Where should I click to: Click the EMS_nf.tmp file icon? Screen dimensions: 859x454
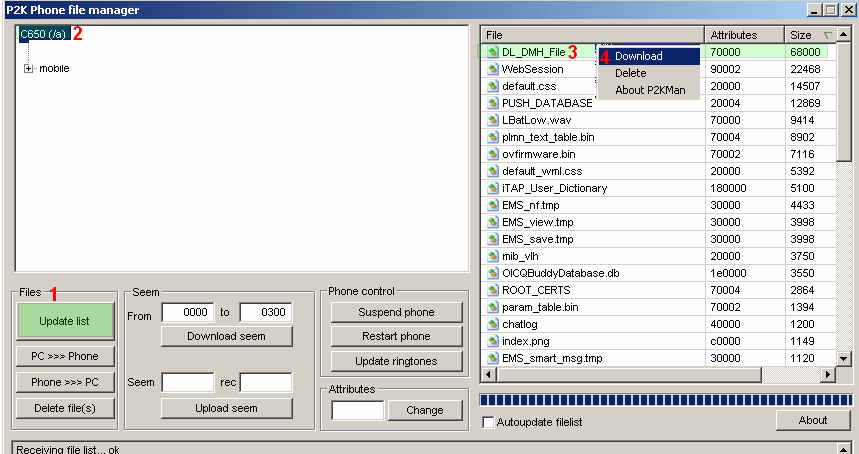[493, 205]
